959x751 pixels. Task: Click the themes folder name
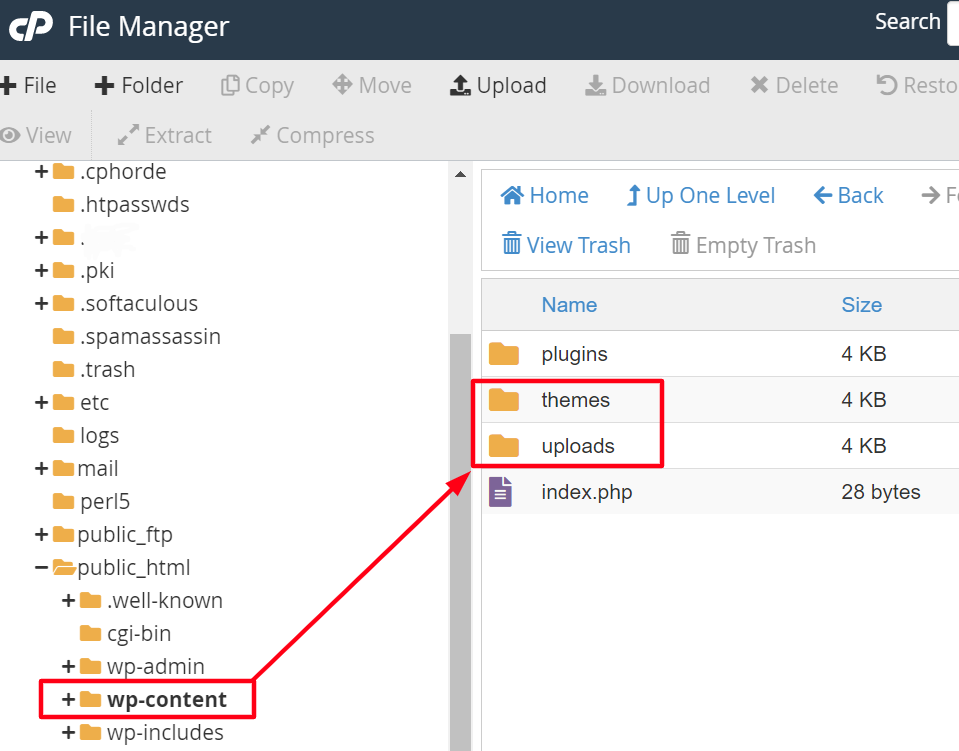pos(576,400)
